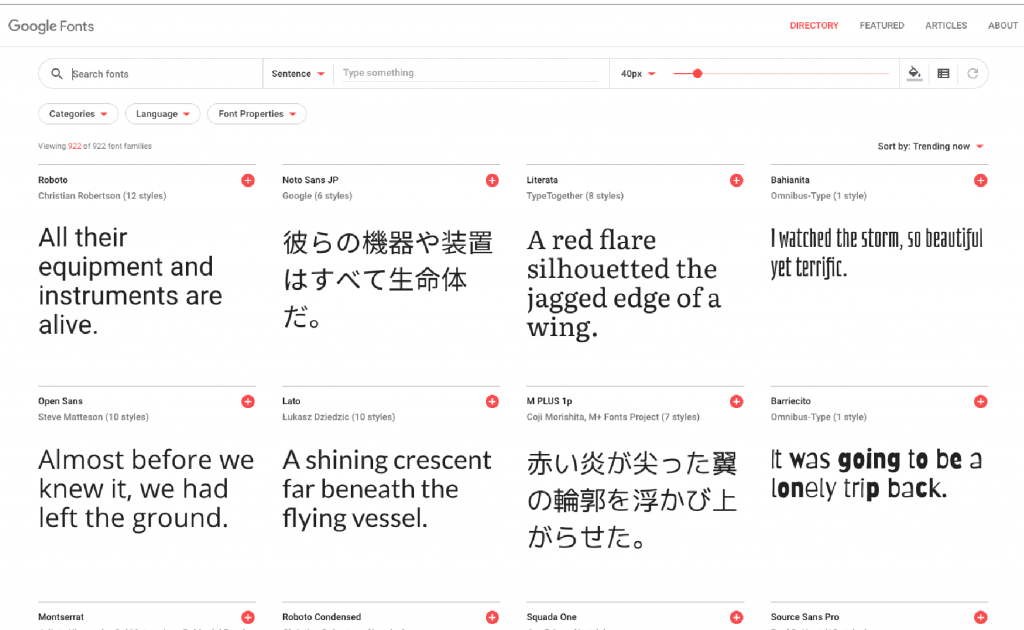Change Sort by Trending now dropdown

pyautogui.click(x=930, y=146)
